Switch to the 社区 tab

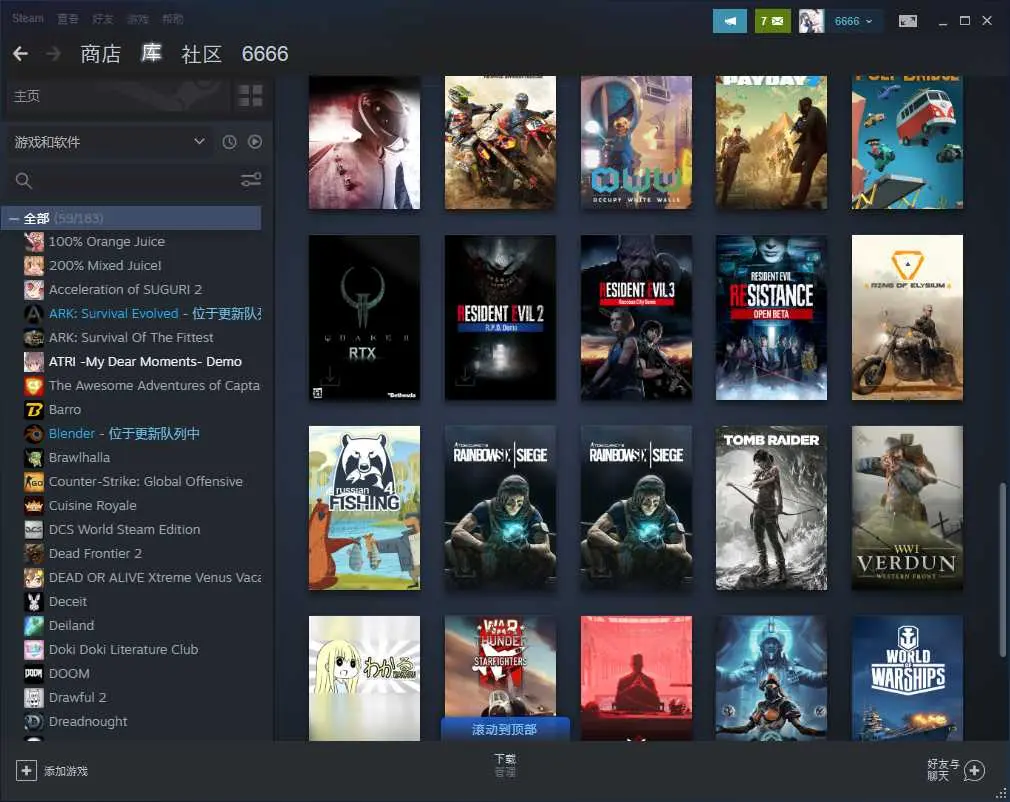pos(202,54)
